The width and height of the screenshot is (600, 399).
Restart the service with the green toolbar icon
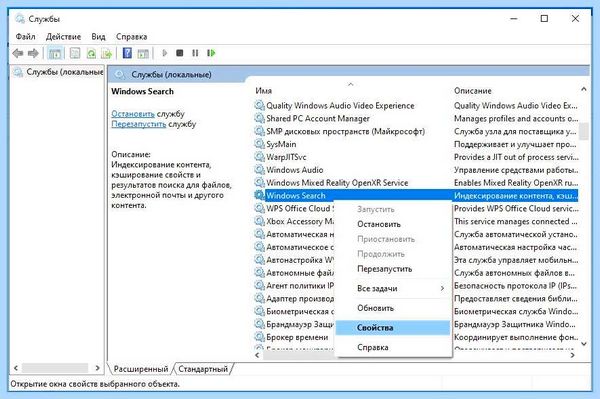[x=211, y=53]
